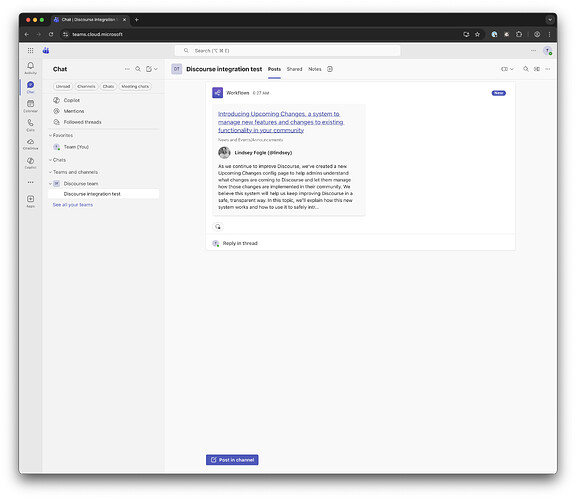The width and height of the screenshot is (576, 499).
Task: Add a tab plus icon
Action: tap(330, 69)
